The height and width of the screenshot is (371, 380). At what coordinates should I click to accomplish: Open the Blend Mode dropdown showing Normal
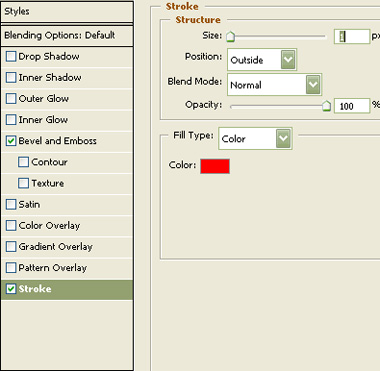coord(274,85)
